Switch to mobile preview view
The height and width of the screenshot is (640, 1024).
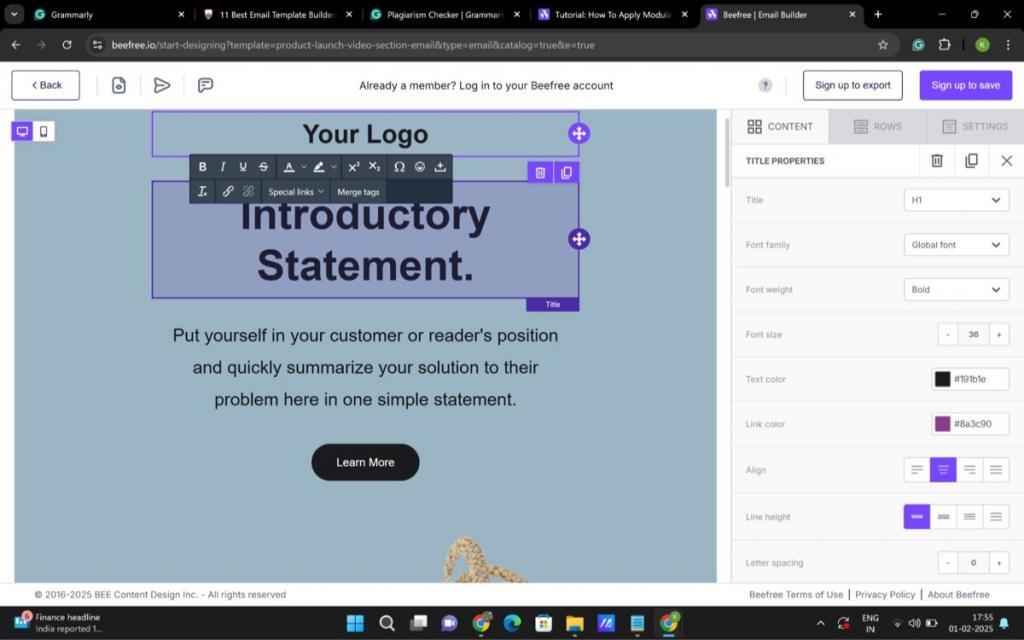[x=43, y=131]
